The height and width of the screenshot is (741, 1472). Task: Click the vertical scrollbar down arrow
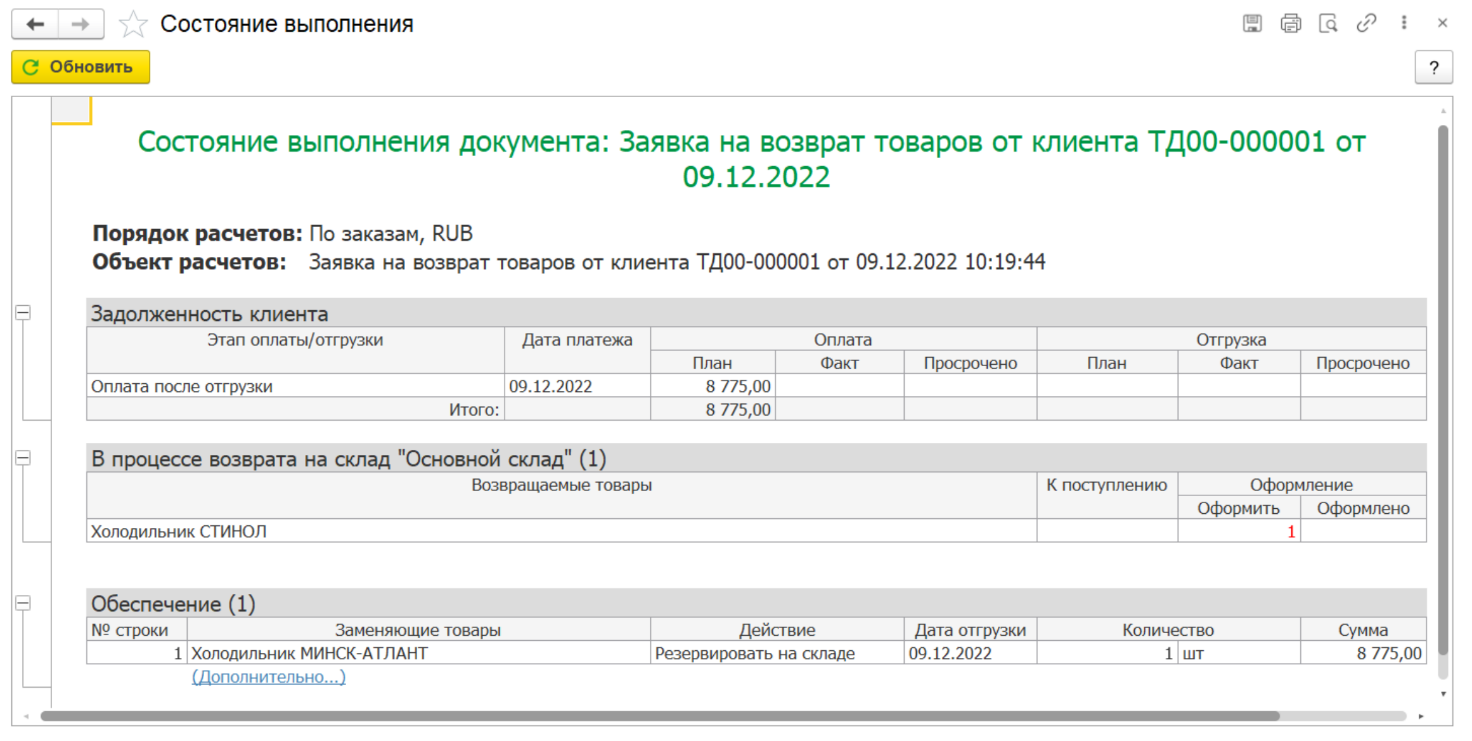coord(1442,693)
